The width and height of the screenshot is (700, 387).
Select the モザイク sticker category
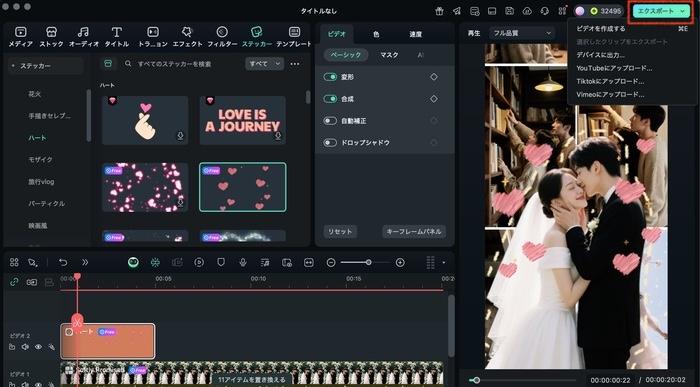(x=40, y=160)
